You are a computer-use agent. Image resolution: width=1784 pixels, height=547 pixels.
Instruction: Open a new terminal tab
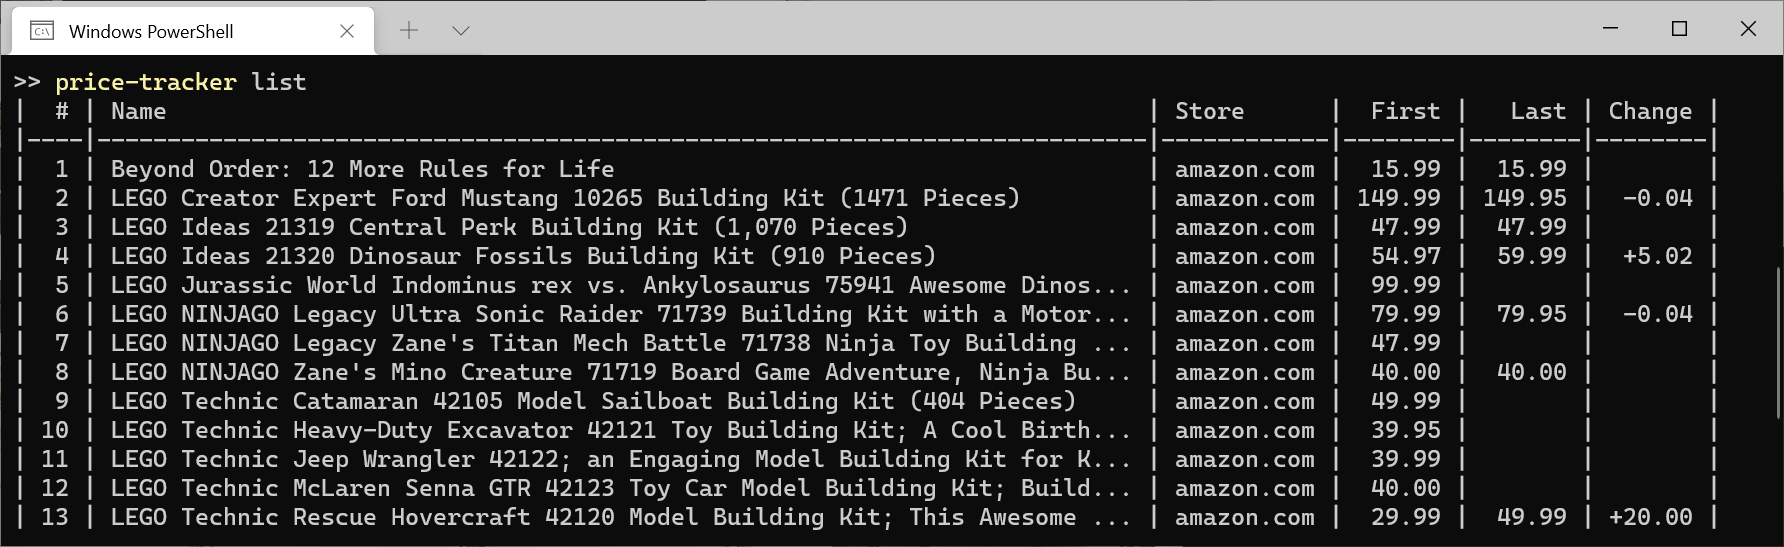click(409, 31)
